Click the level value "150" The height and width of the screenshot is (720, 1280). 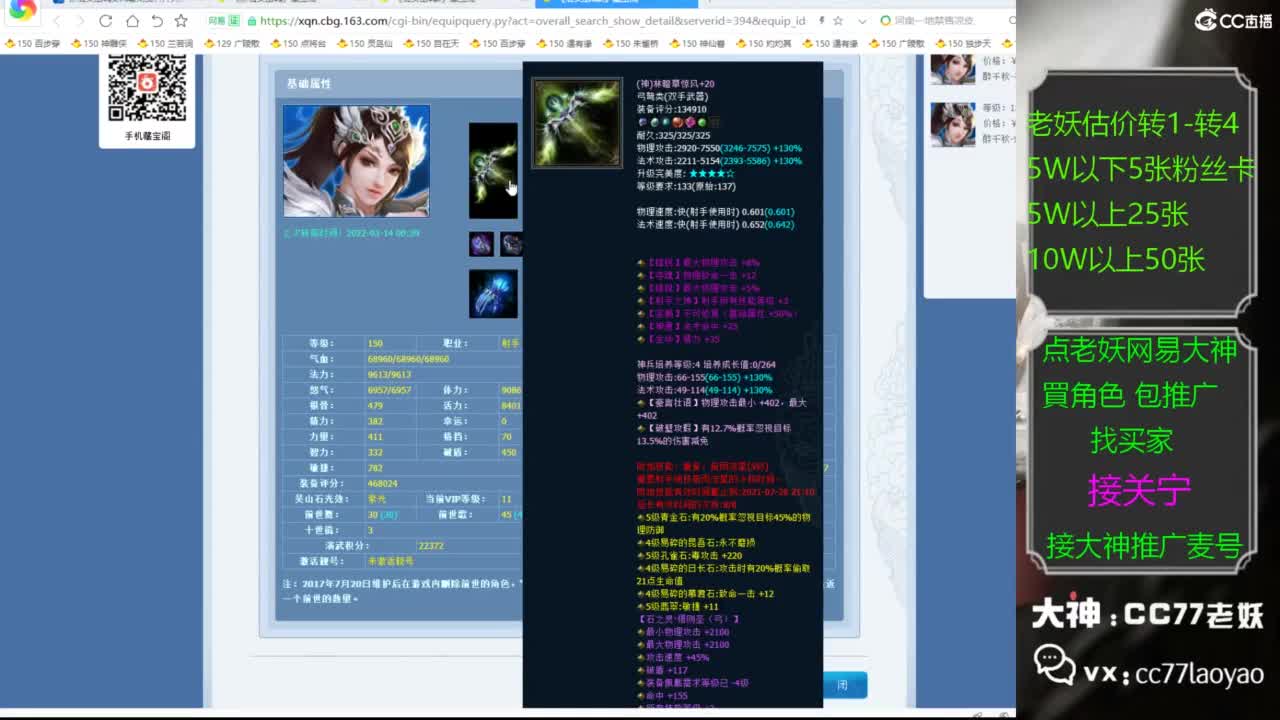(375, 343)
